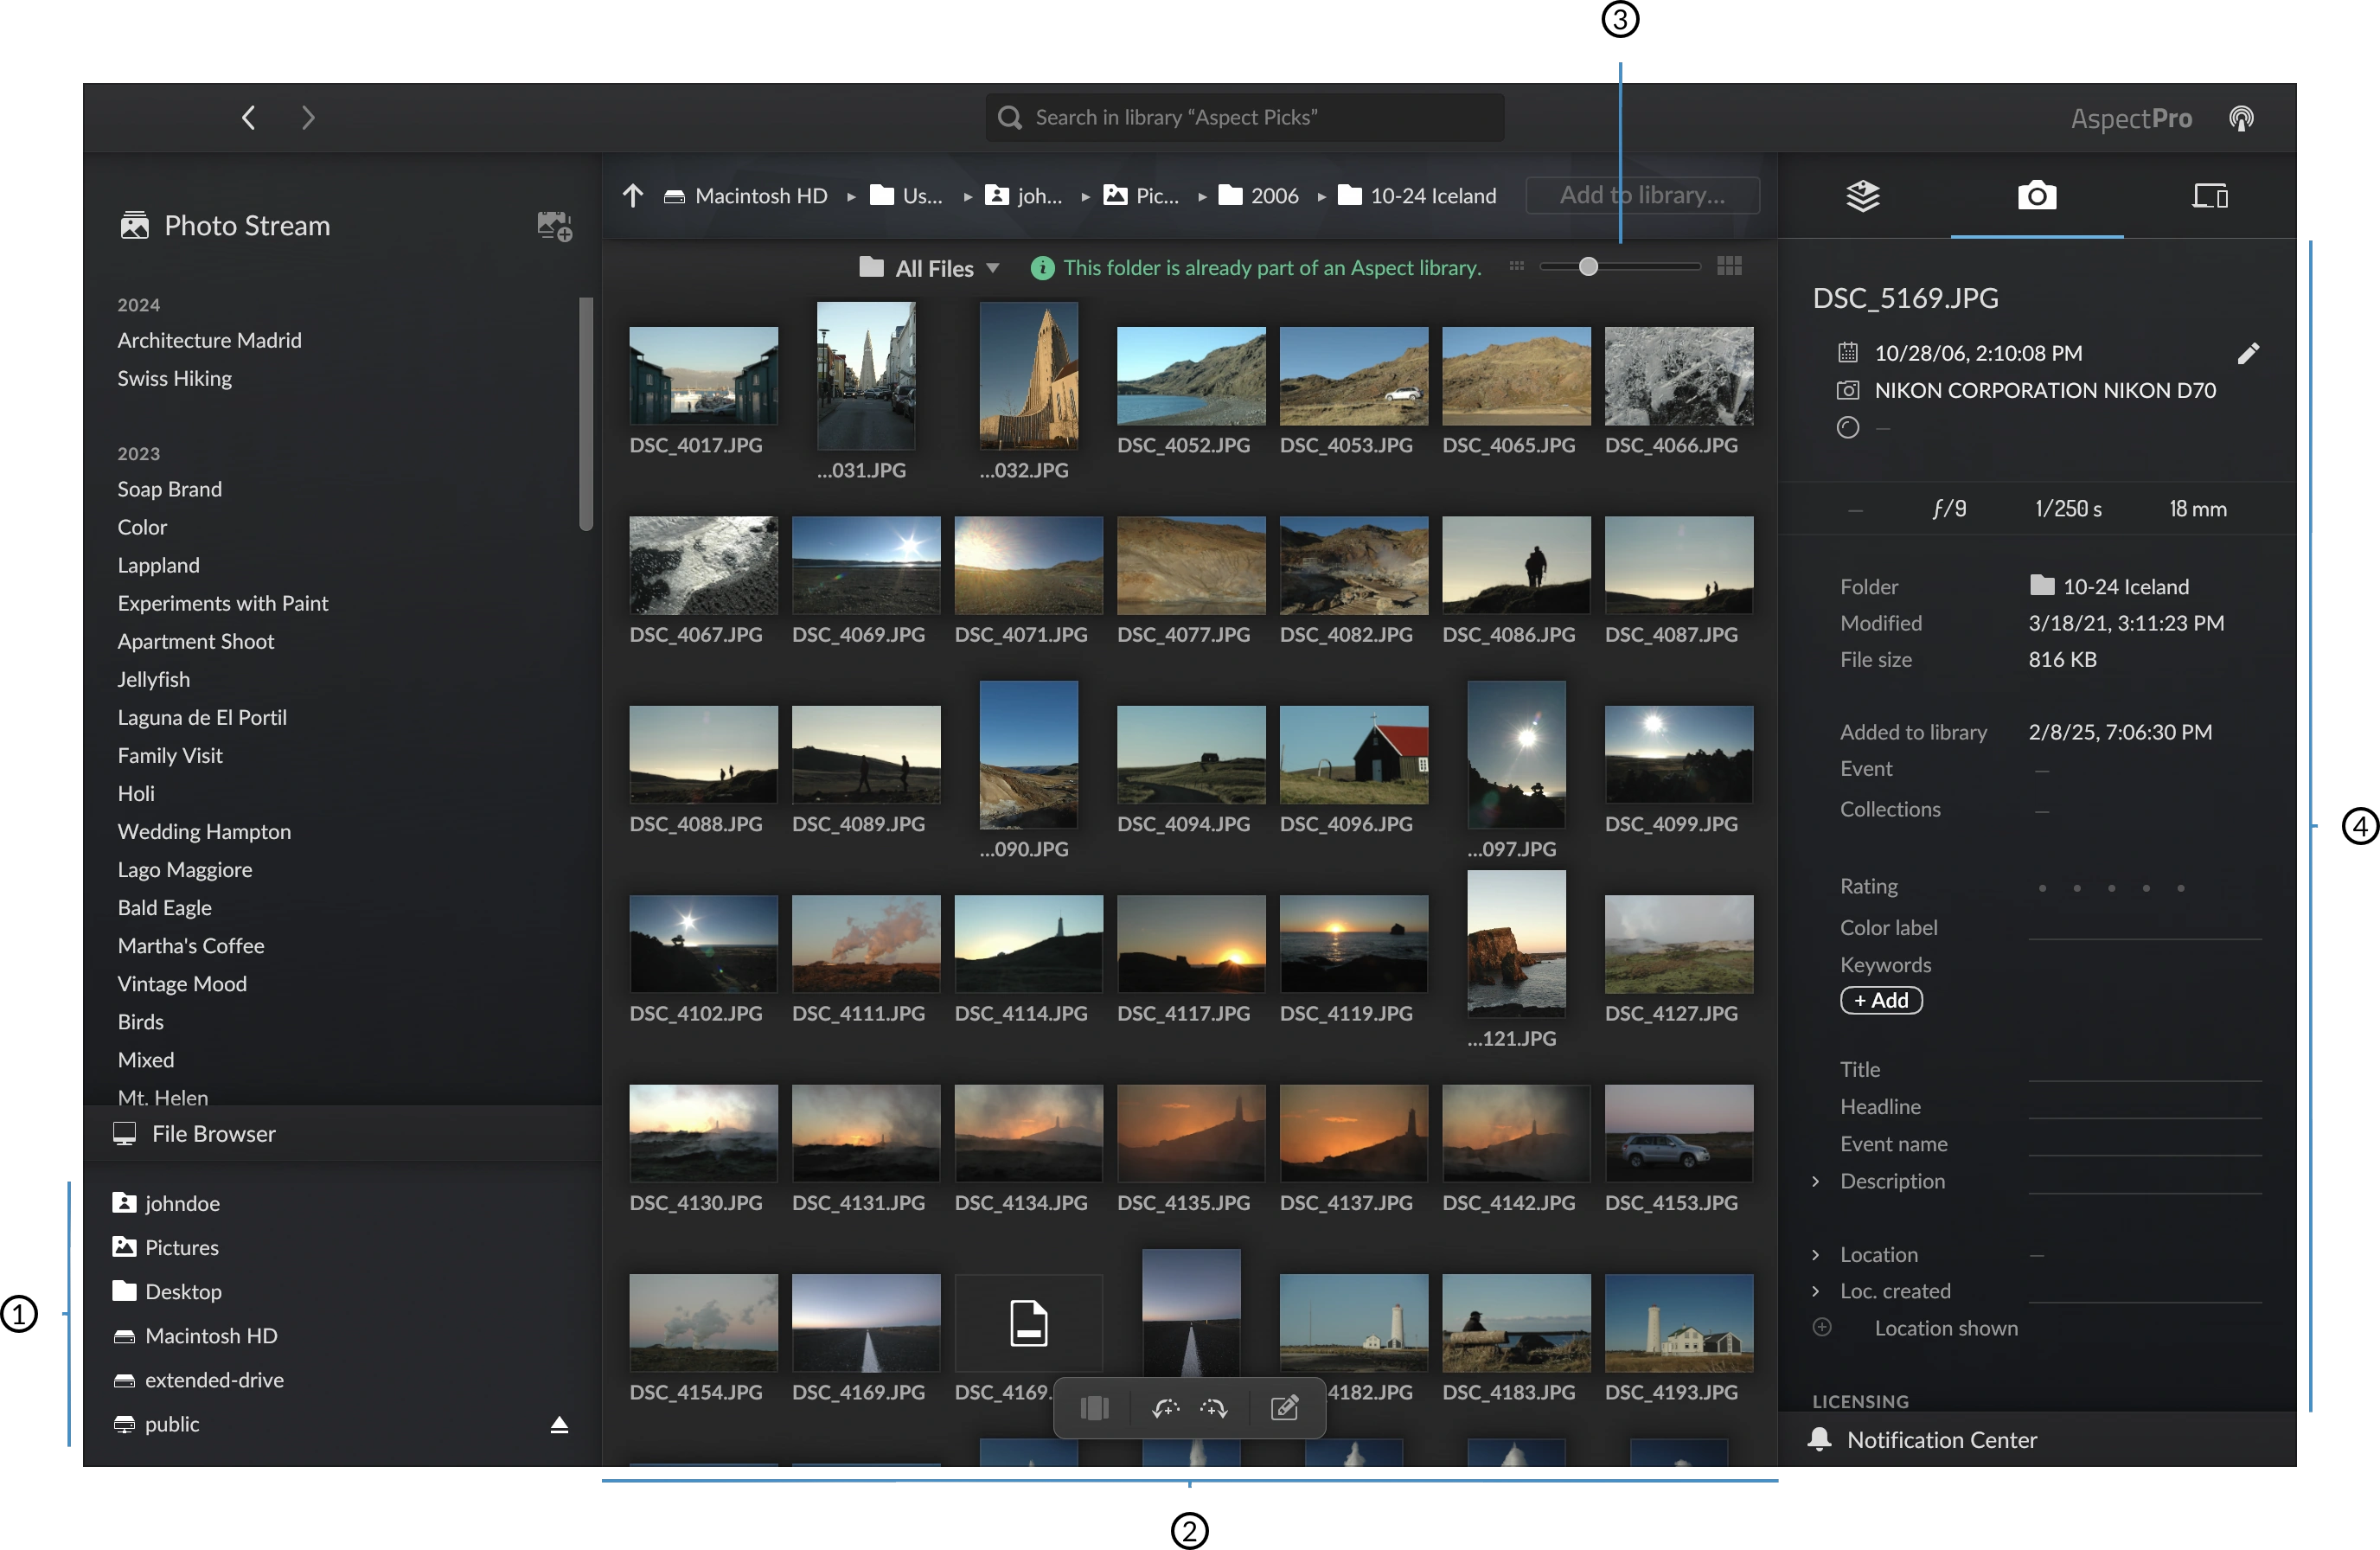
Task: Click the circular lens icon in the info panel
Action: click(1847, 427)
